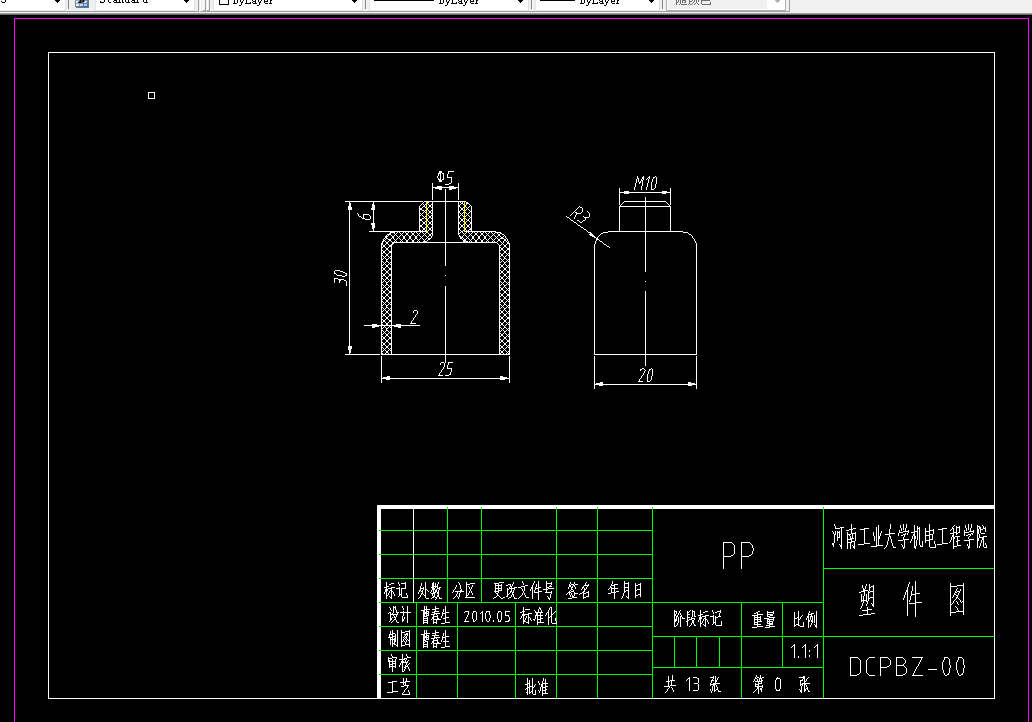Viewport: 1032px width, 722px height.
Task: Select the 批准 cell text
Action: coord(536,687)
